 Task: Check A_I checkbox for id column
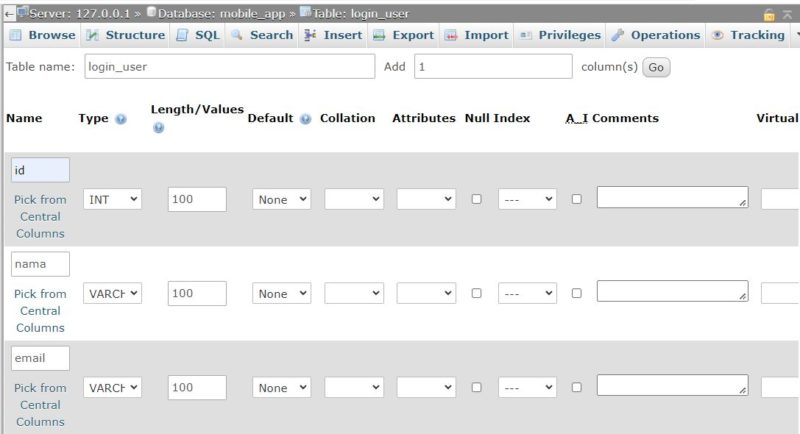[576, 199]
